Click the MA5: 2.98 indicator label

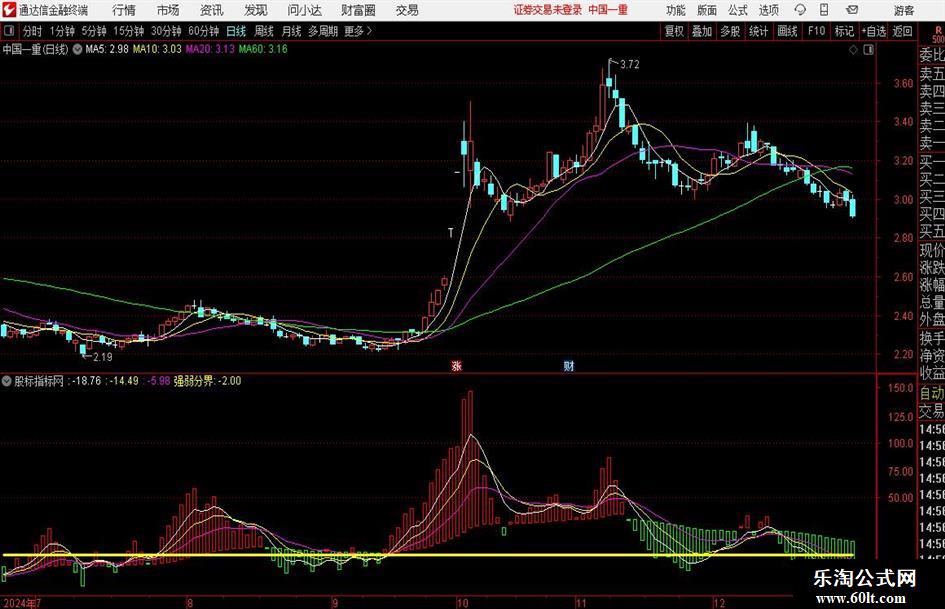click(x=107, y=49)
